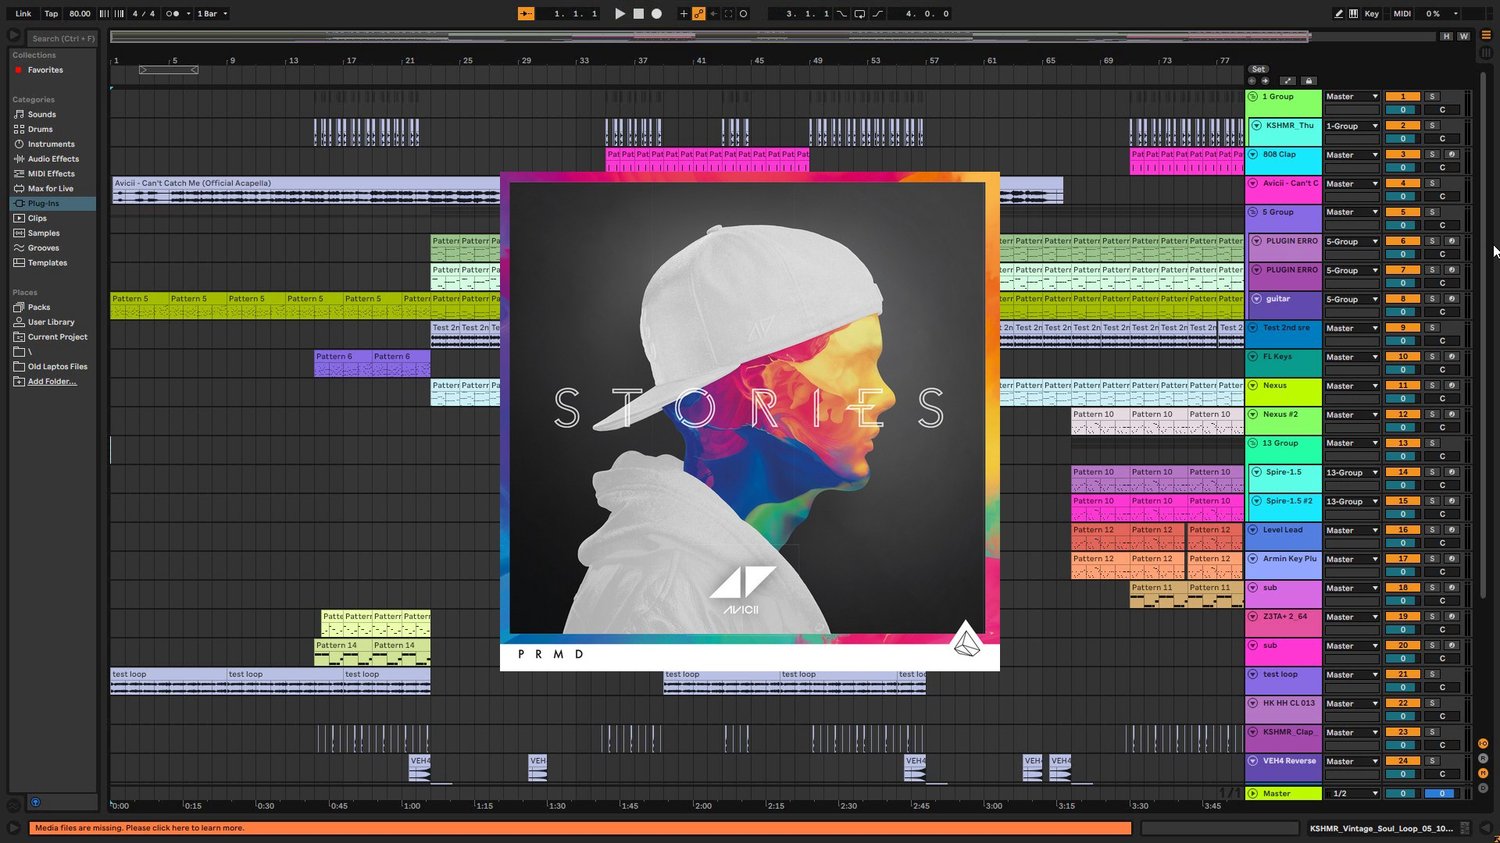Open the KSHMR_Thu output routing dropdown
Image resolution: width=1500 pixels, height=843 pixels.
1352,126
